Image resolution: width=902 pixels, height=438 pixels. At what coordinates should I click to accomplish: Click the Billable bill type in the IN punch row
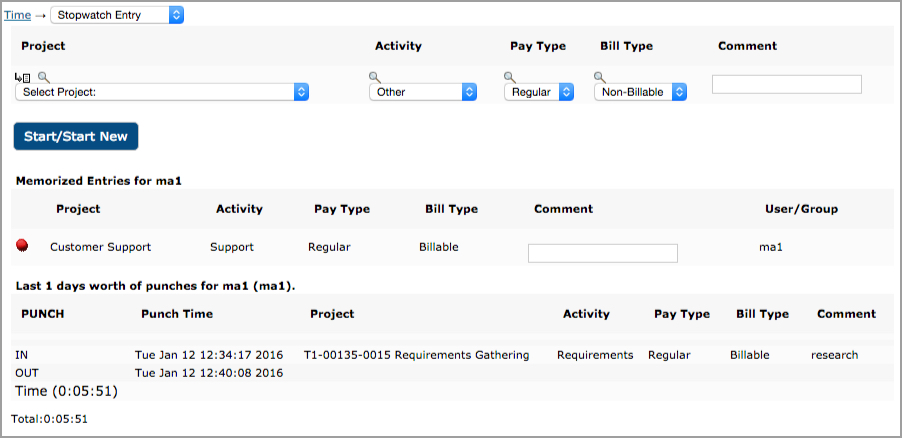coord(750,355)
